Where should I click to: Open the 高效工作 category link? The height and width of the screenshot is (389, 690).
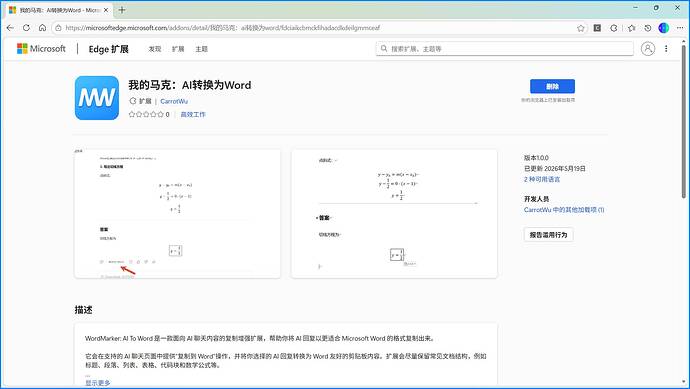193,114
